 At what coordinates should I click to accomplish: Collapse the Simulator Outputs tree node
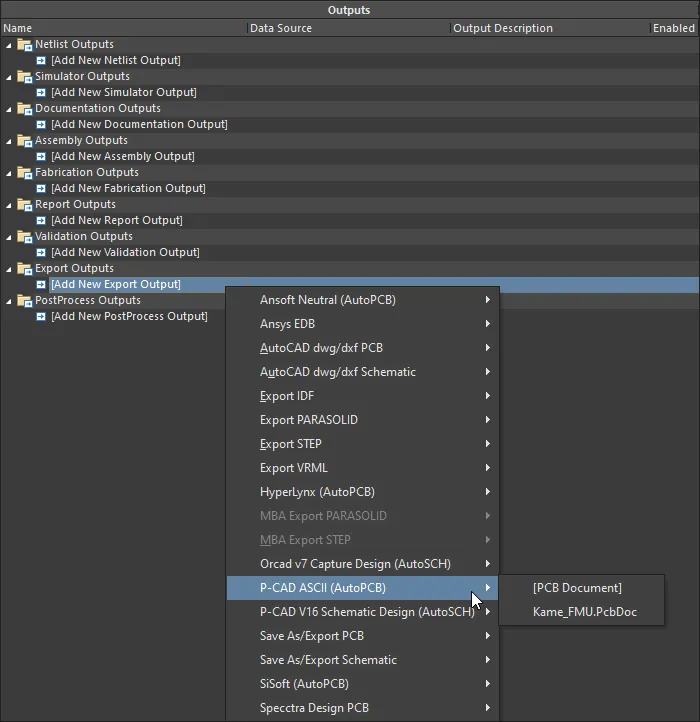[9, 77]
